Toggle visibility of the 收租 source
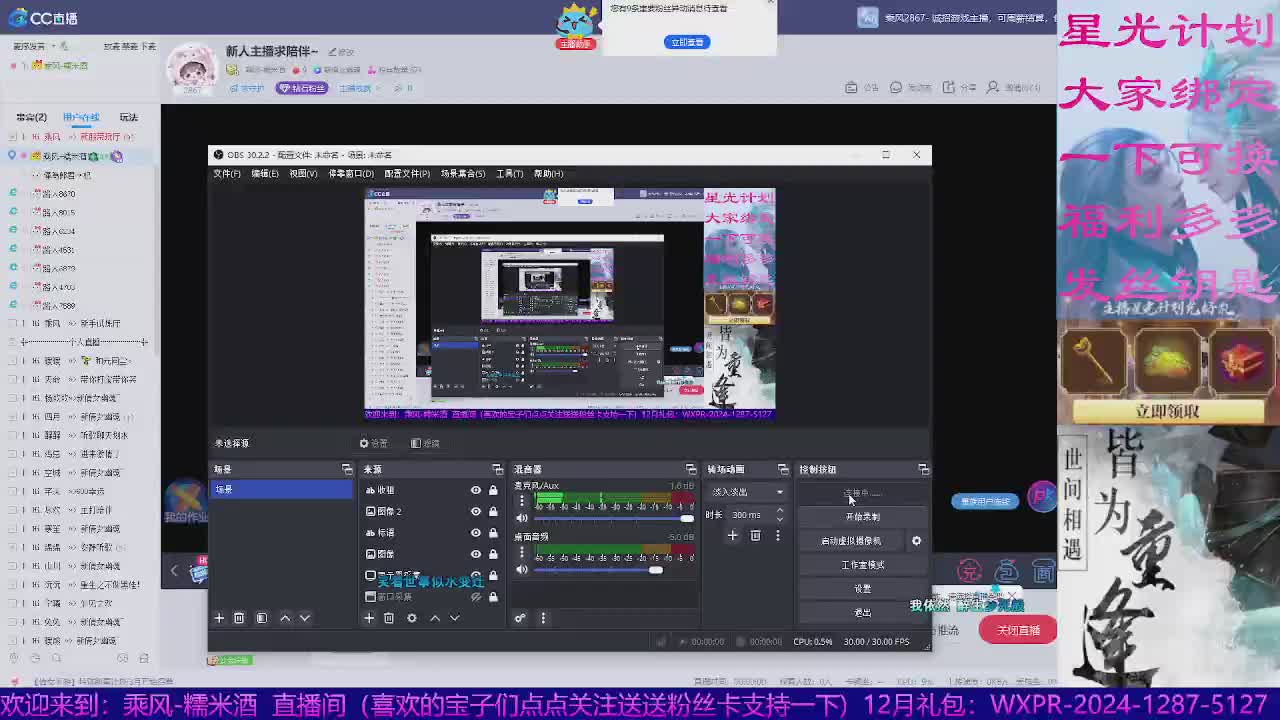Image resolution: width=1280 pixels, height=720 pixels. click(476, 490)
